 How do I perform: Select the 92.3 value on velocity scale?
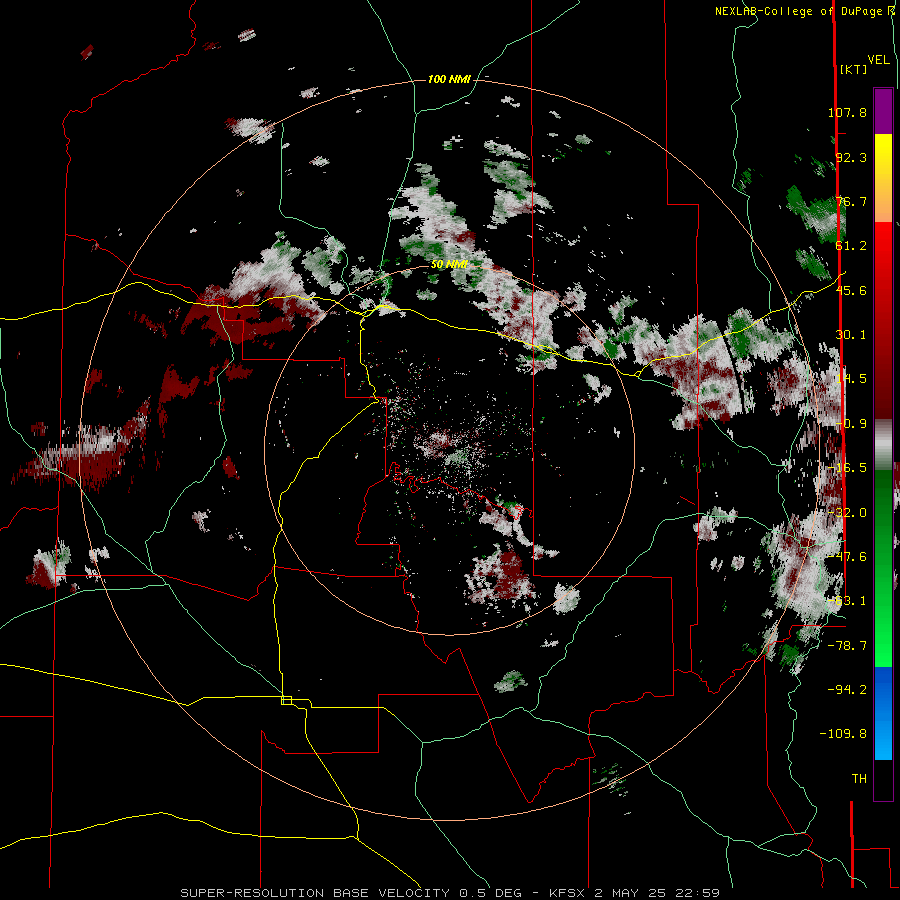(851, 157)
